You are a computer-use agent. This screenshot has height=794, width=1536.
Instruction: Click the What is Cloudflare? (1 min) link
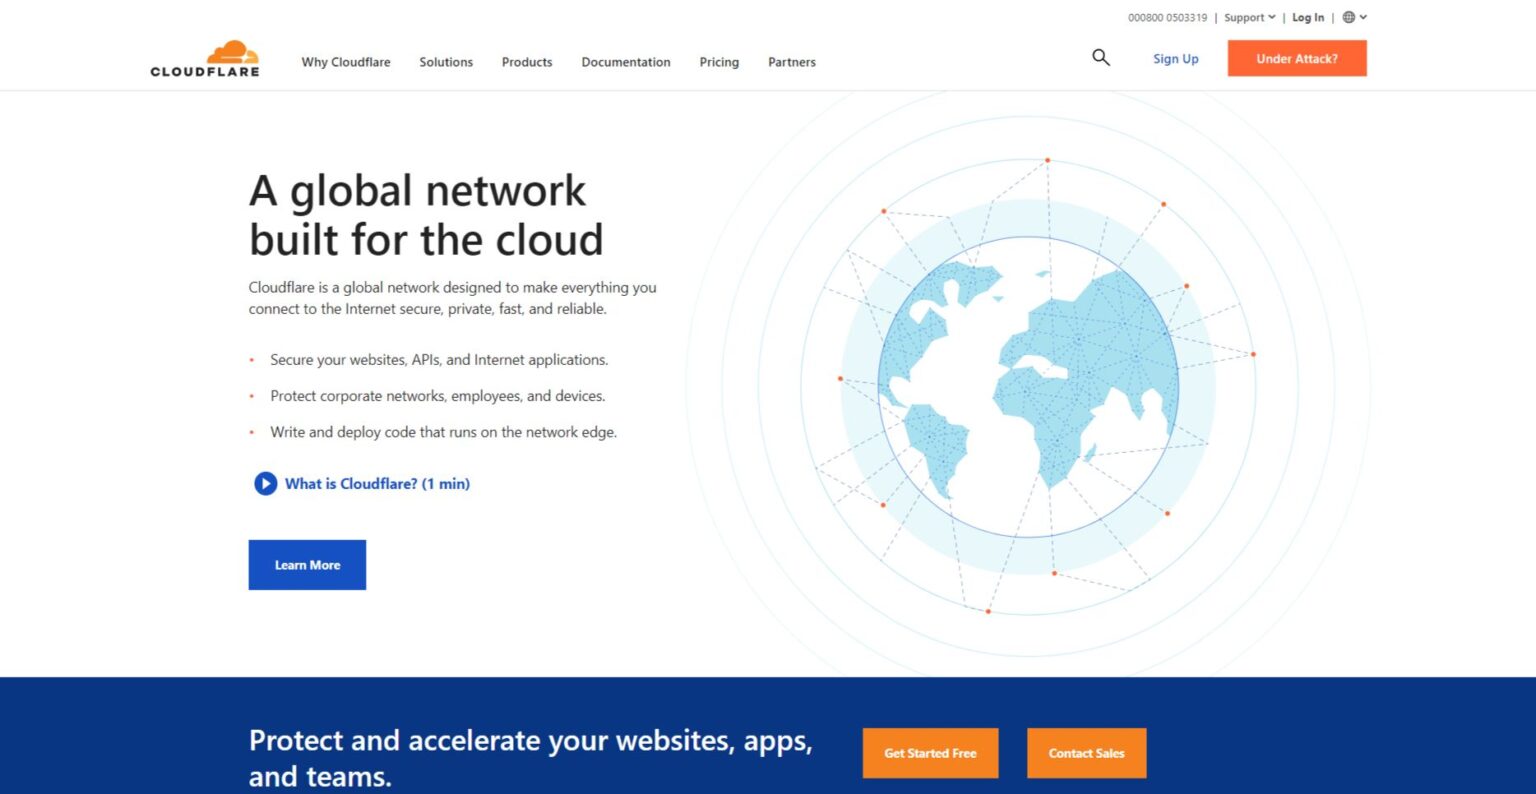pos(377,484)
